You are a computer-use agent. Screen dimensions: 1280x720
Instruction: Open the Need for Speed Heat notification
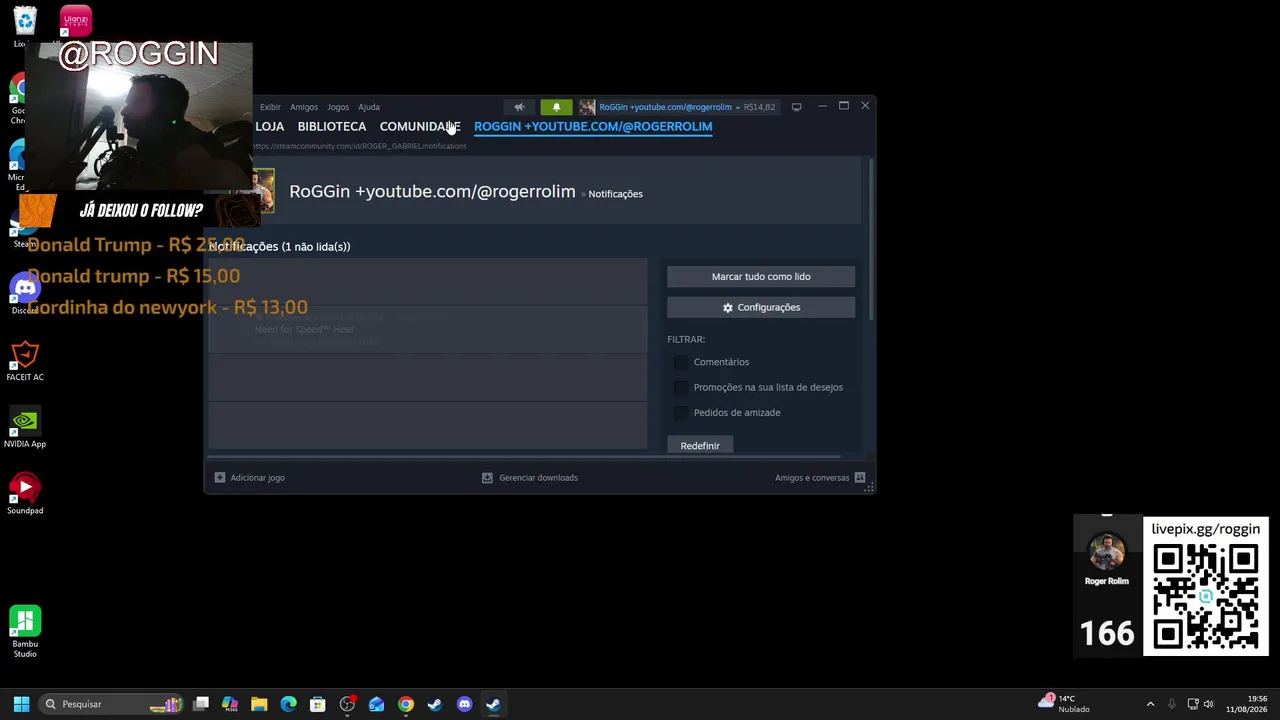[x=428, y=330]
